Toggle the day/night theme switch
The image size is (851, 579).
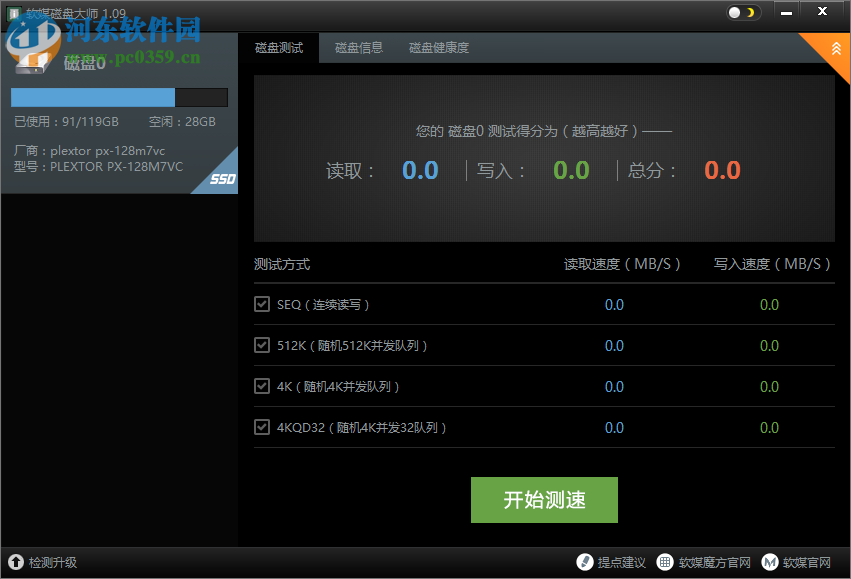click(x=744, y=12)
